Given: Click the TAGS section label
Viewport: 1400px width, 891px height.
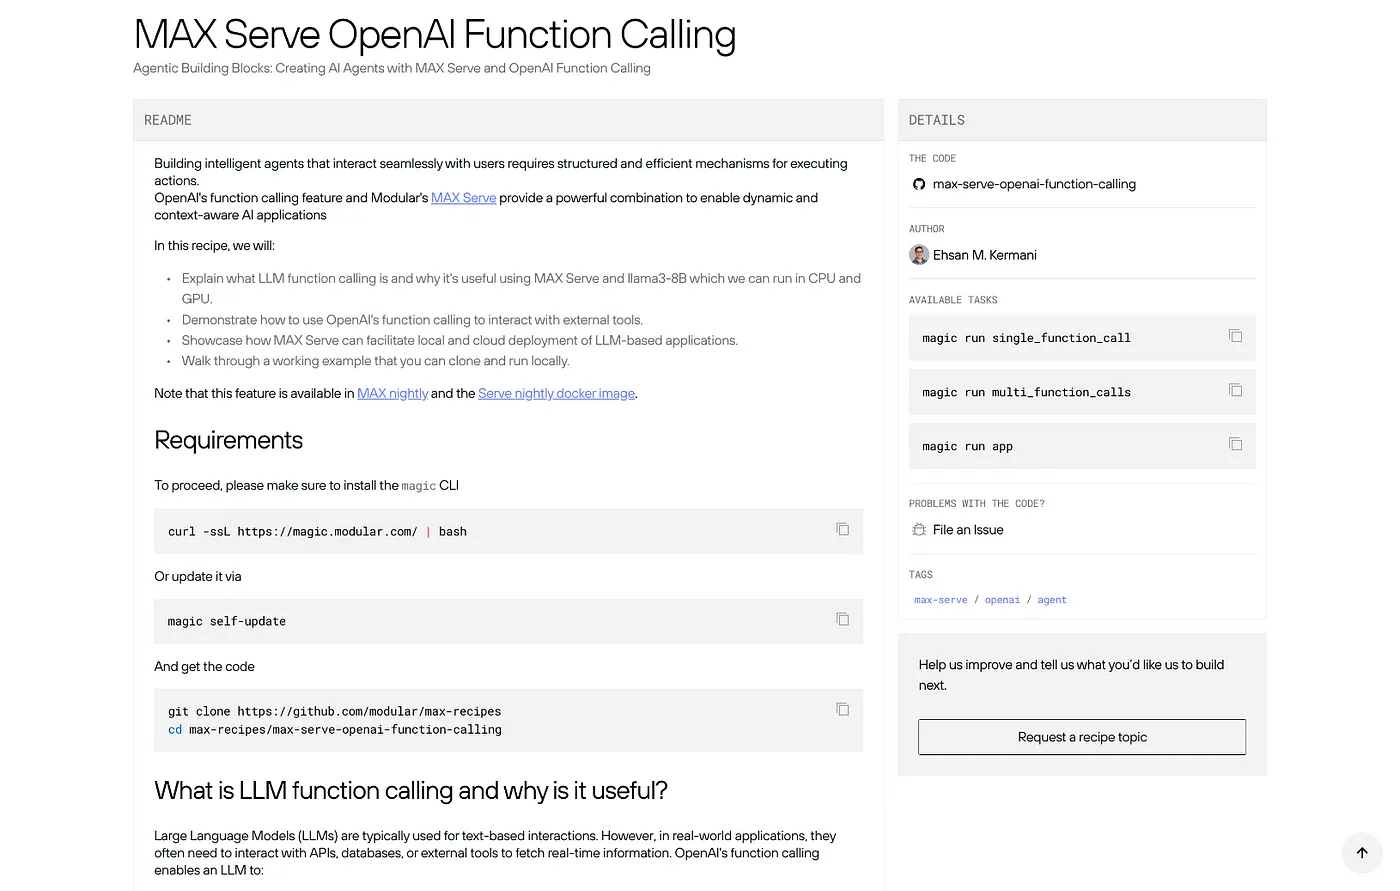Looking at the screenshot, I should [x=921, y=575].
